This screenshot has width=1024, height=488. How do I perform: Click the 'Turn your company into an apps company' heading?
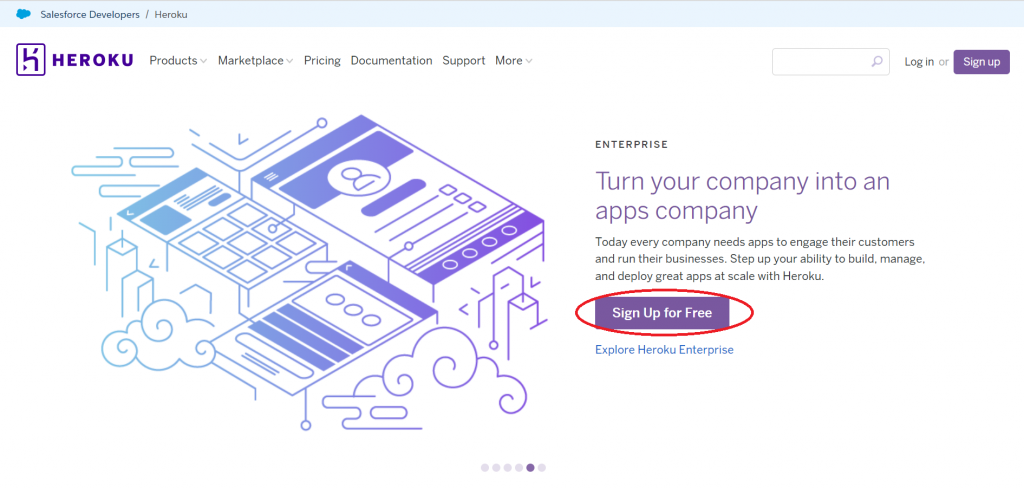[x=742, y=195]
